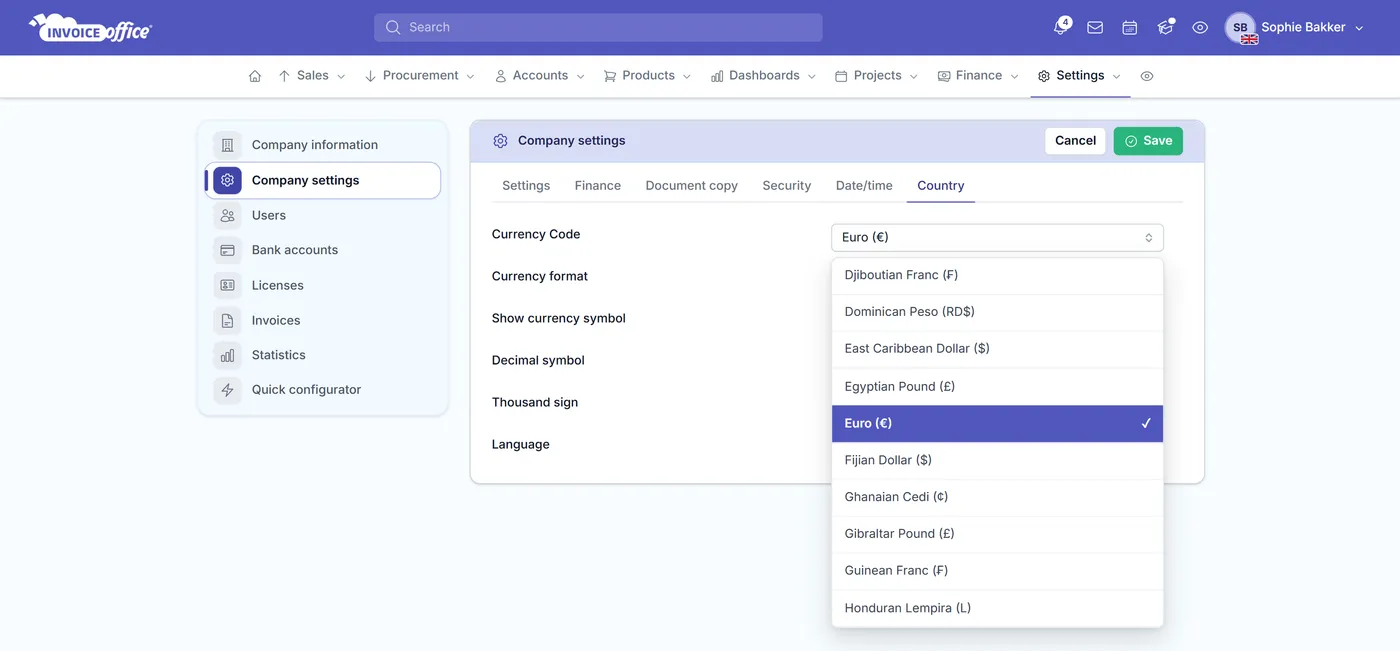Click the Licenses ID card icon
This screenshot has width=1400, height=651.
[227, 285]
